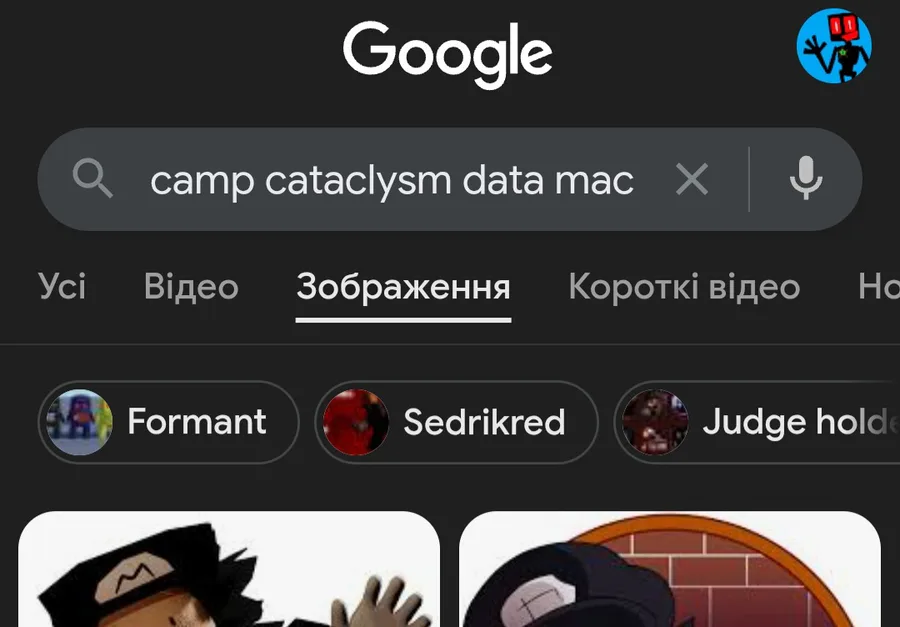900x627 pixels.
Task: Go to the Google logo homepage
Action: pyautogui.click(x=448, y=55)
